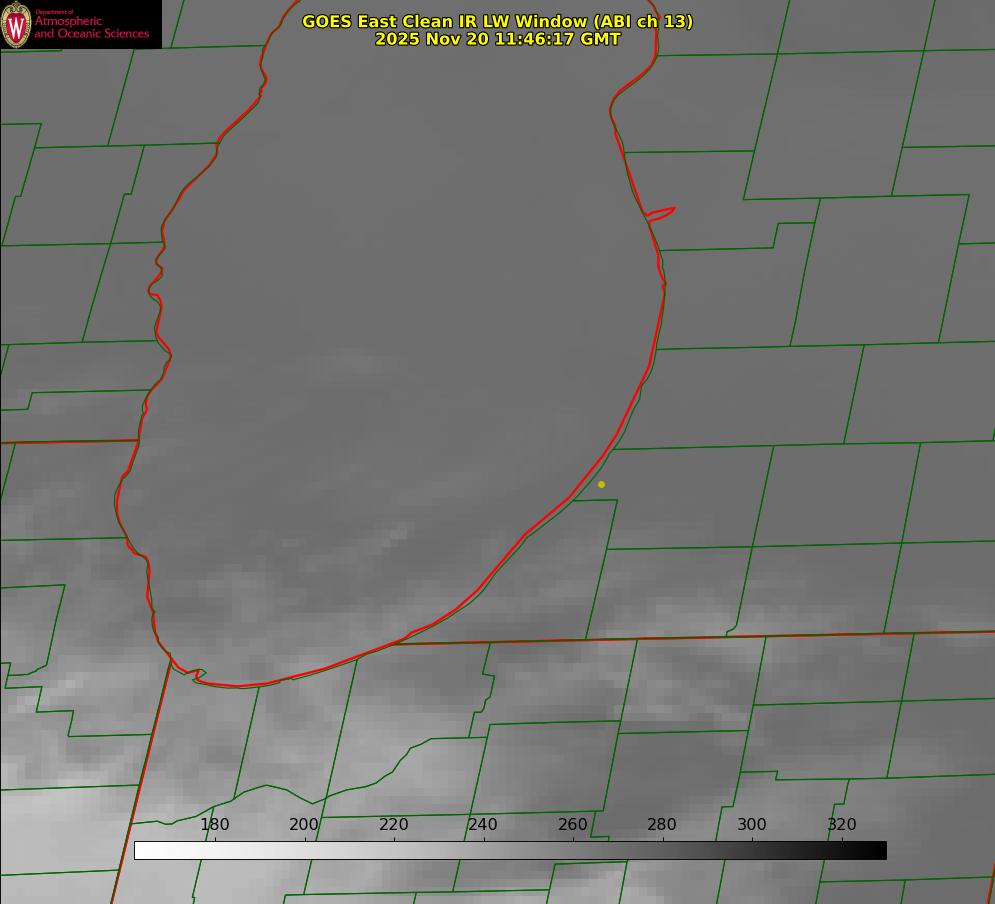Click the 180 colorbar label
The height and width of the screenshot is (904, 995).
[x=214, y=824]
